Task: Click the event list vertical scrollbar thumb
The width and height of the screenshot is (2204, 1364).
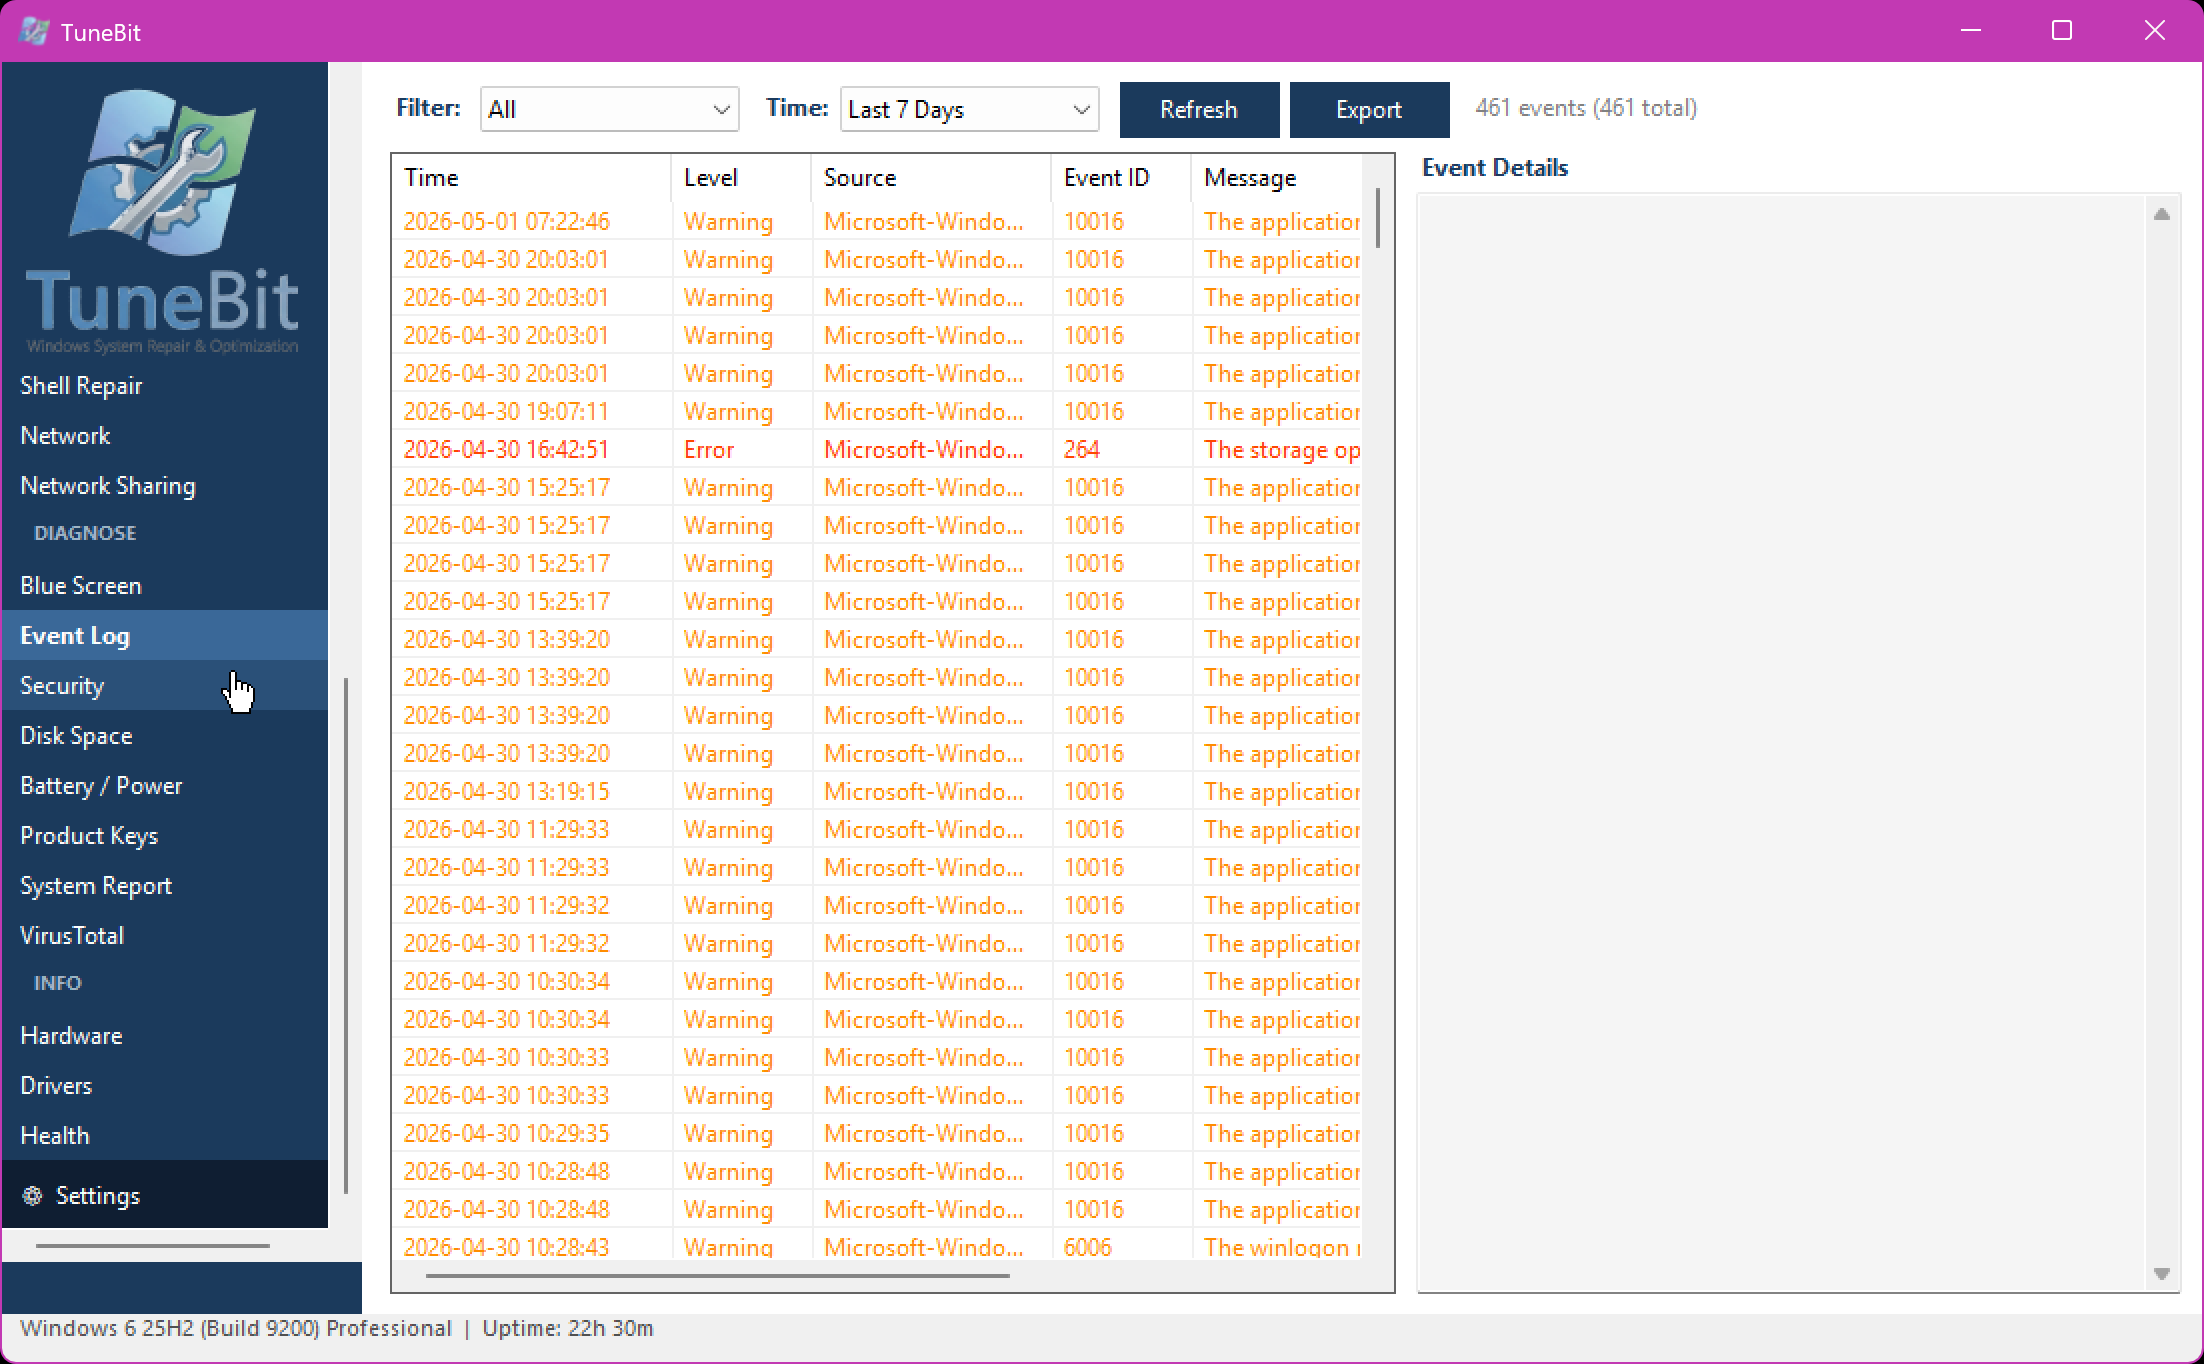Action: click(1378, 217)
